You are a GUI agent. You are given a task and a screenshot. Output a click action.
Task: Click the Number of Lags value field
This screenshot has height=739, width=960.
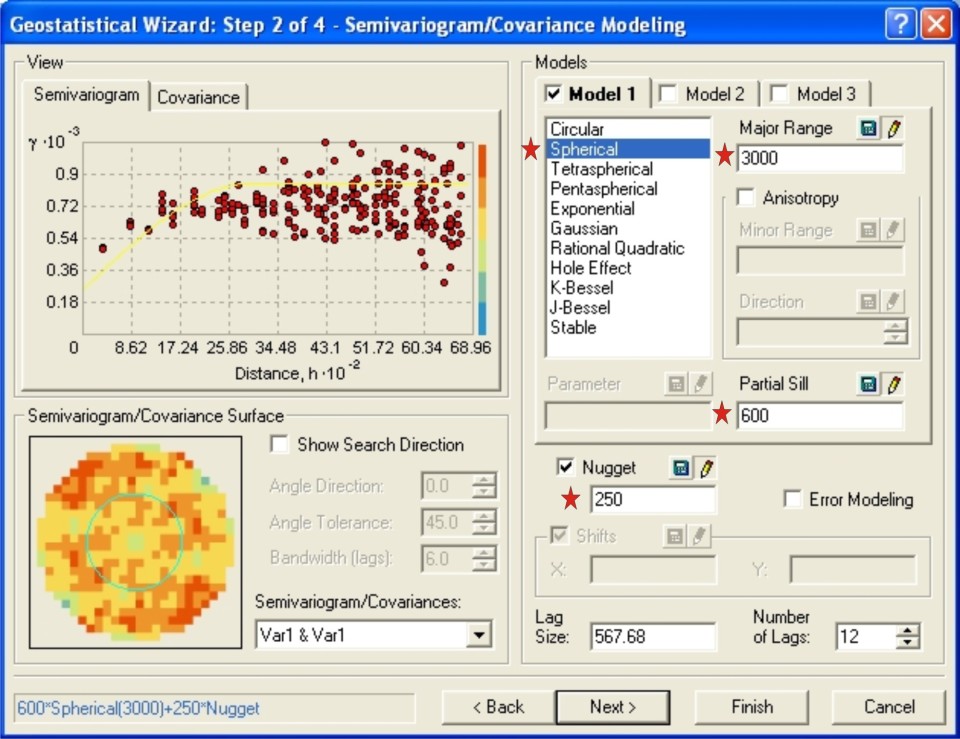click(866, 636)
